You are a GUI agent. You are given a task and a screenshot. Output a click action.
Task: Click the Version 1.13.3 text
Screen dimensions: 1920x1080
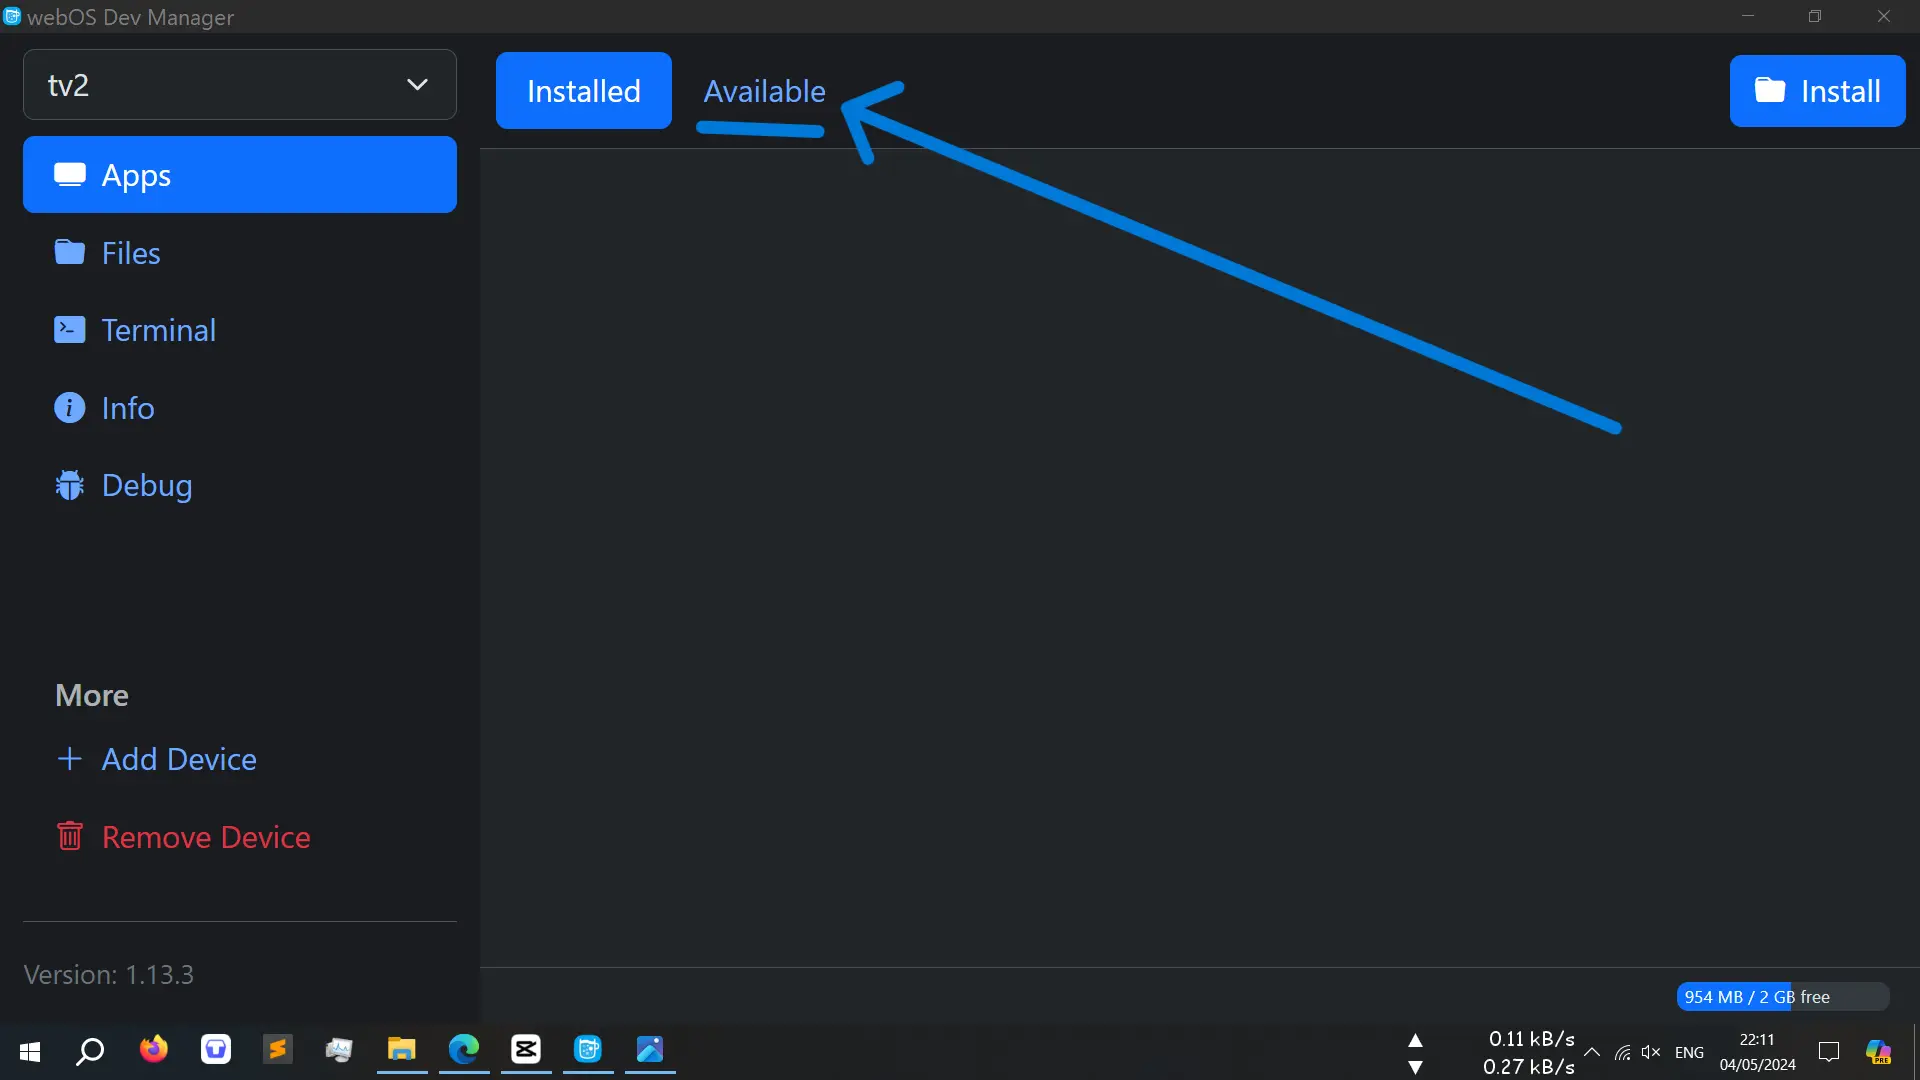pyautogui.click(x=109, y=975)
